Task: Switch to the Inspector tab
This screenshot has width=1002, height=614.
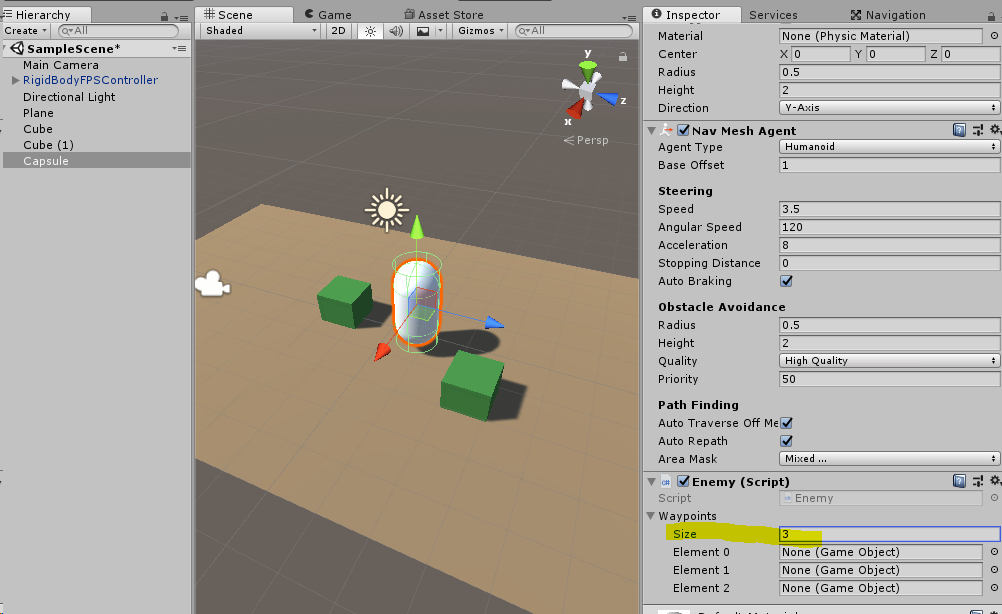Action: (691, 15)
